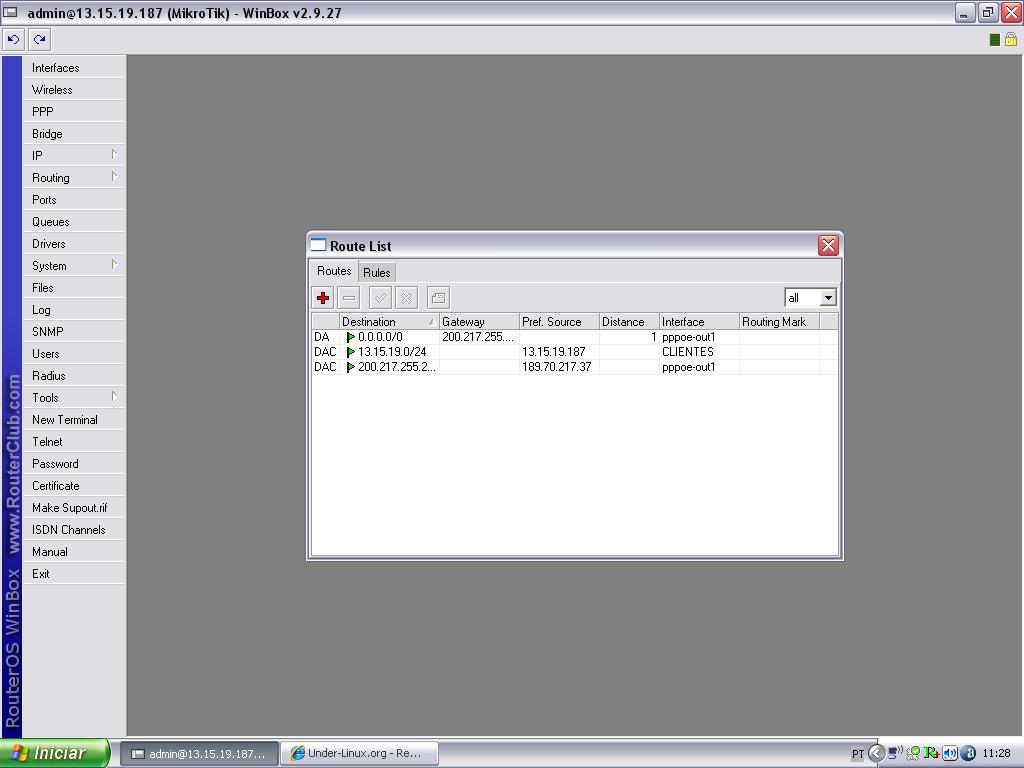This screenshot has width=1024, height=768.
Task: Click the X Disable route button
Action: (406, 298)
